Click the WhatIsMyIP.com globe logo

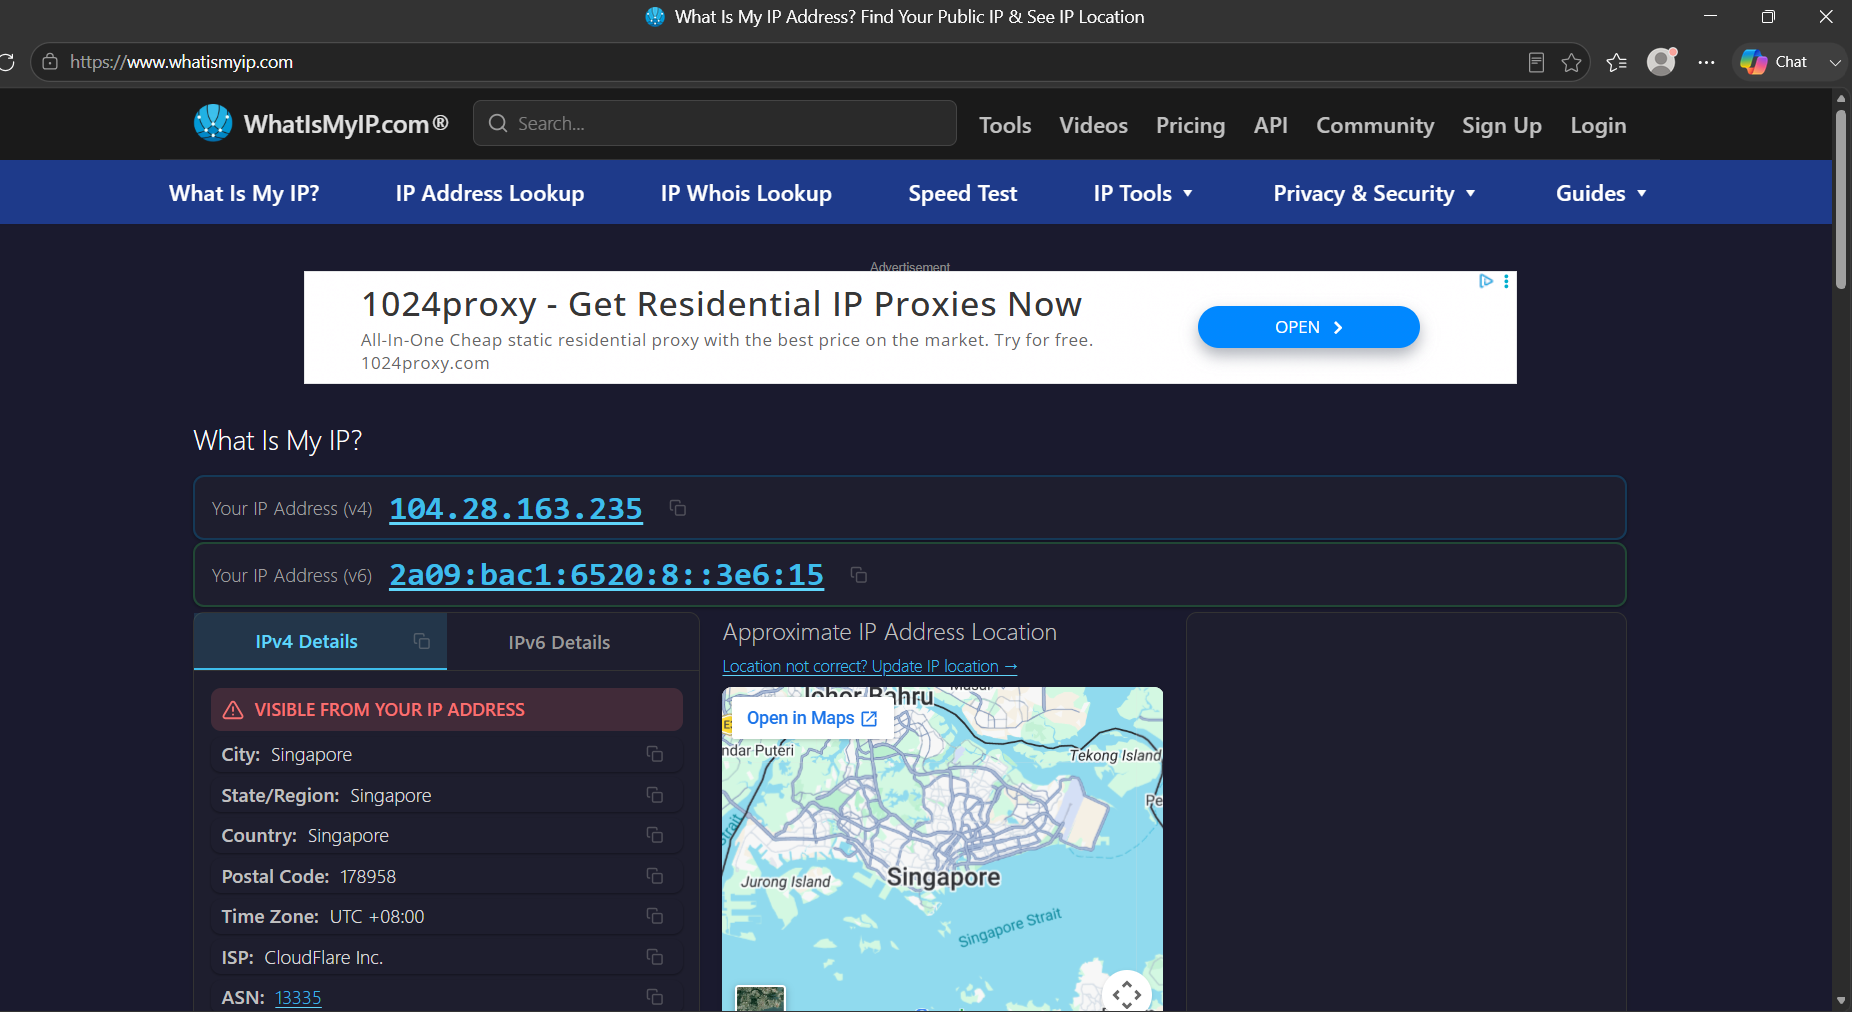(x=213, y=123)
